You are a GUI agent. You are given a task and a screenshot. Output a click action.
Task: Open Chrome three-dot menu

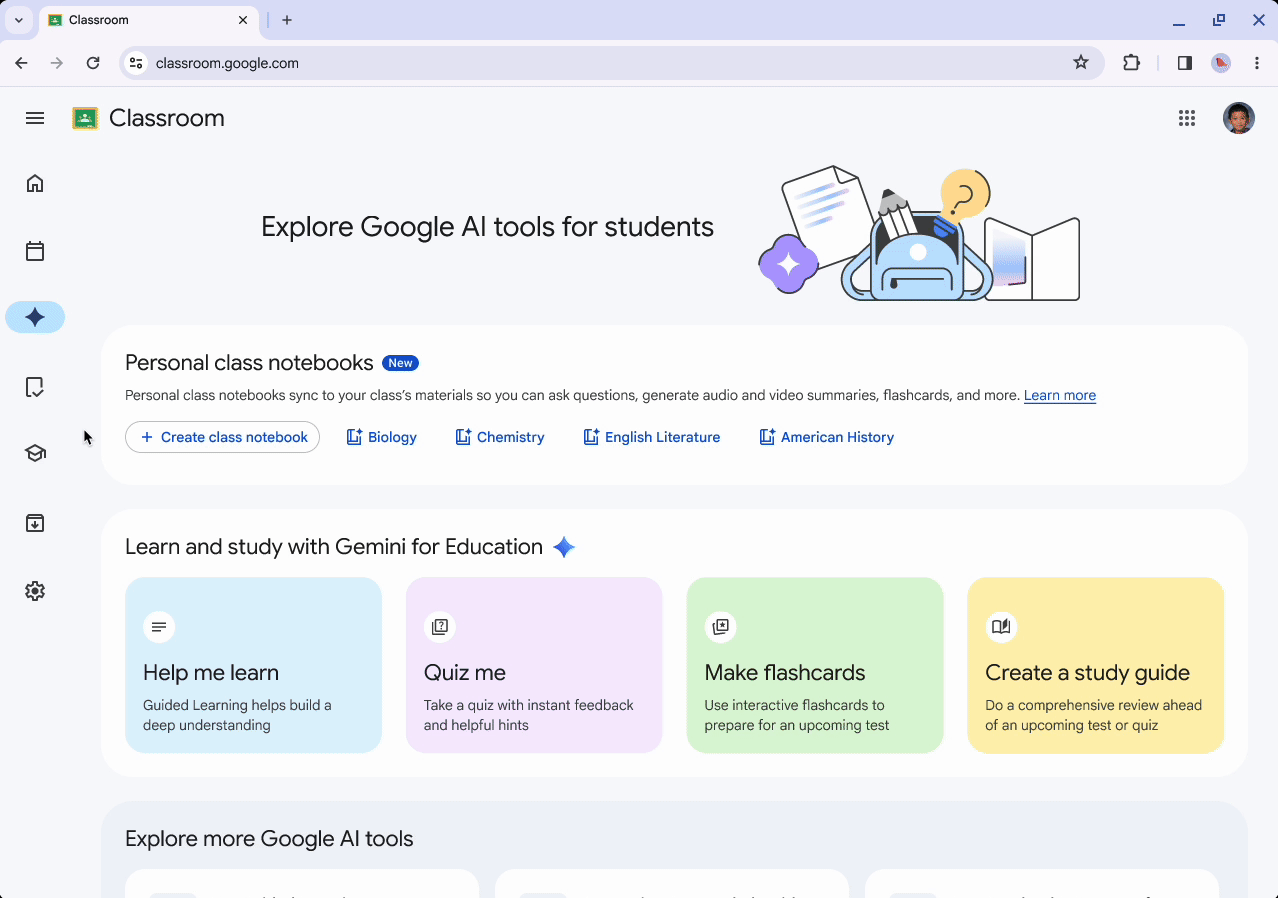[1257, 63]
